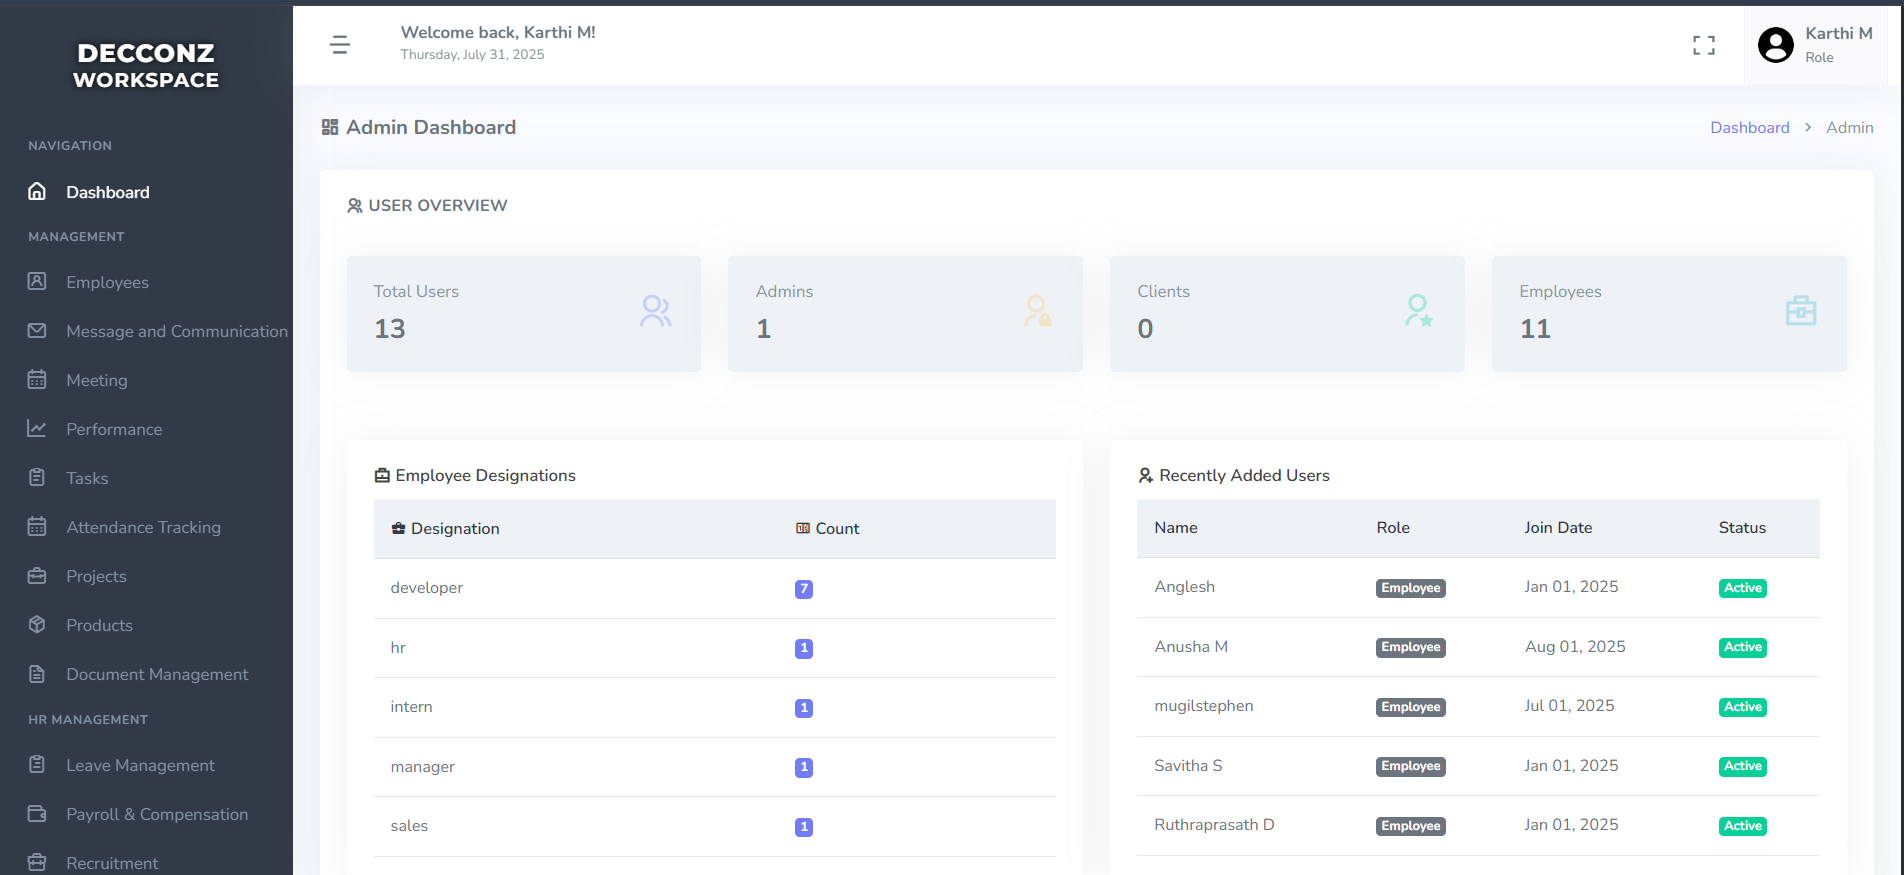Click join date 'Jul 01, 2025'
Viewport: 1904px width, 875px height.
coord(1569,706)
